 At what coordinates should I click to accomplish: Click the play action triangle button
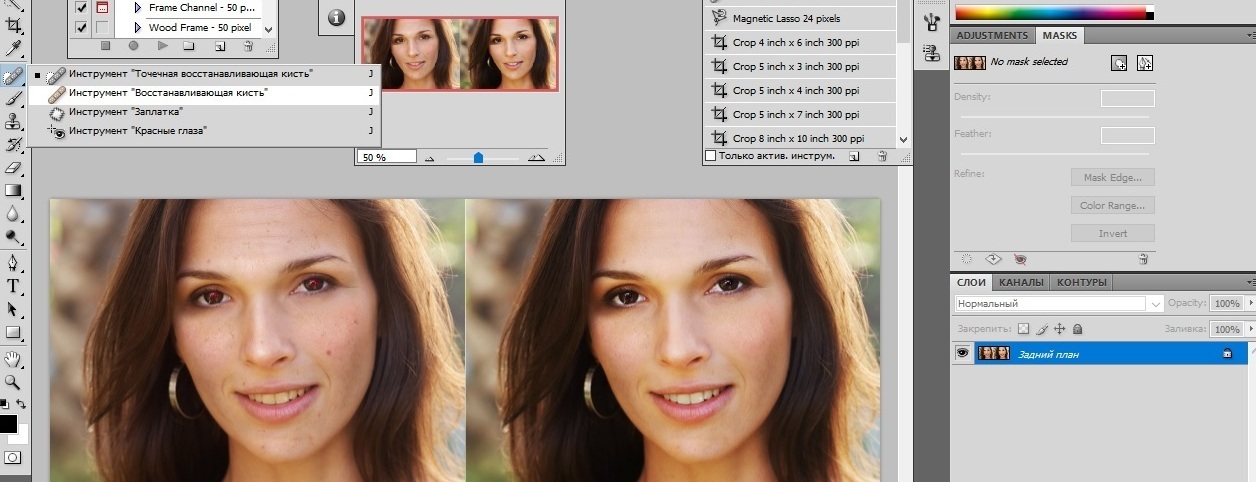[162, 46]
